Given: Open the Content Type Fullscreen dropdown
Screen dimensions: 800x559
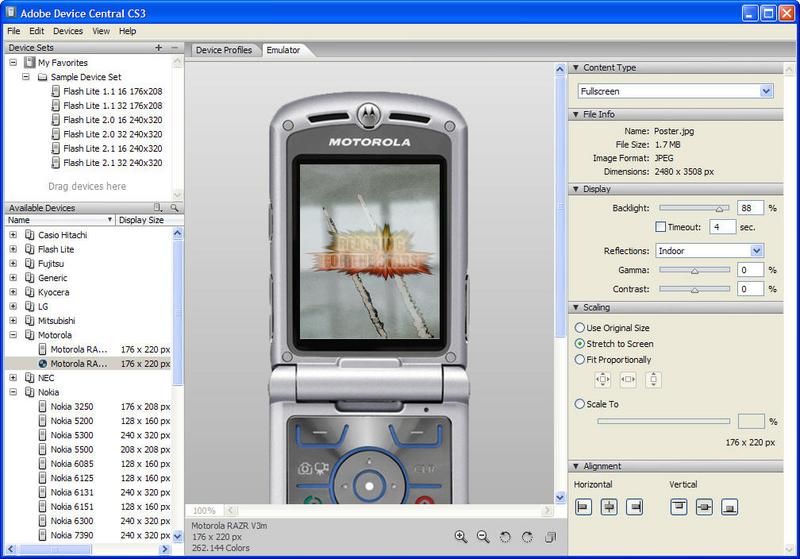Looking at the screenshot, I should tap(766, 91).
